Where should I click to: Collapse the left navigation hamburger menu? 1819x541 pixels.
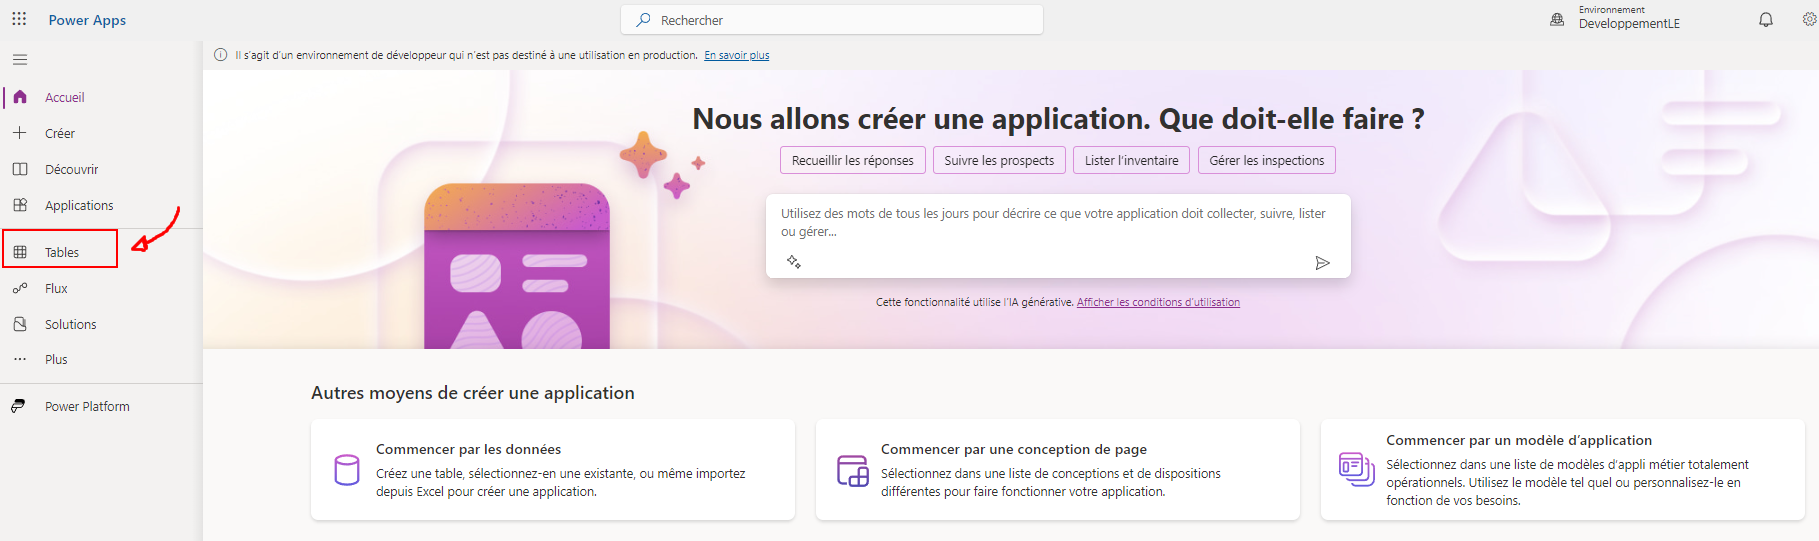coord(20,60)
